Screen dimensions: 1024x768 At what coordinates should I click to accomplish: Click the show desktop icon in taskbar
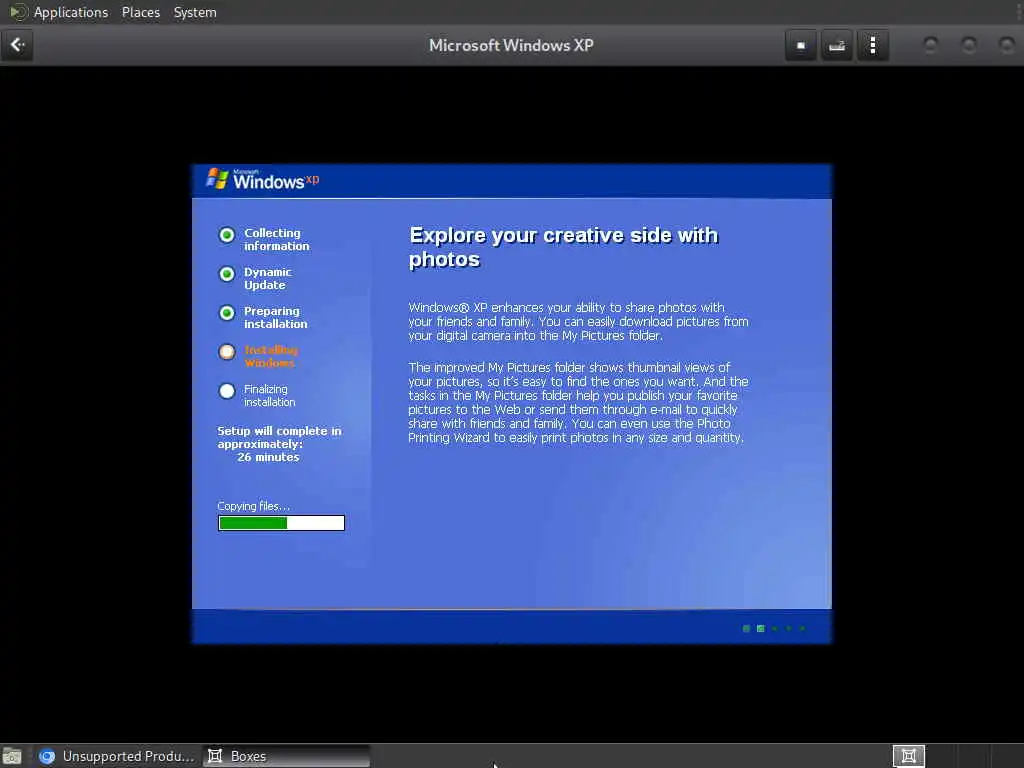tap(12, 756)
